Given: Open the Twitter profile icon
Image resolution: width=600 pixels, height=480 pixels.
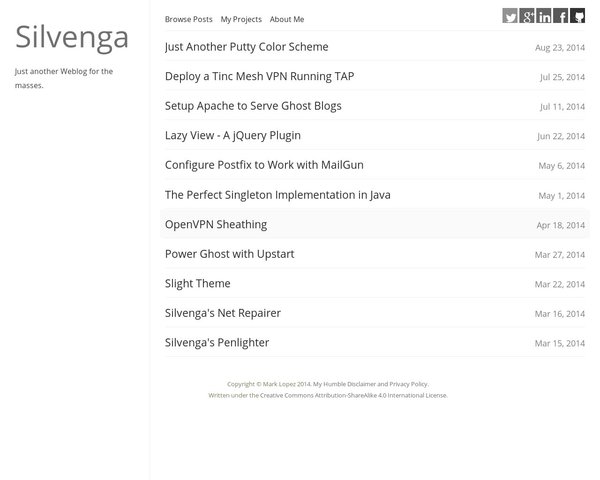Looking at the screenshot, I should click(510, 16).
